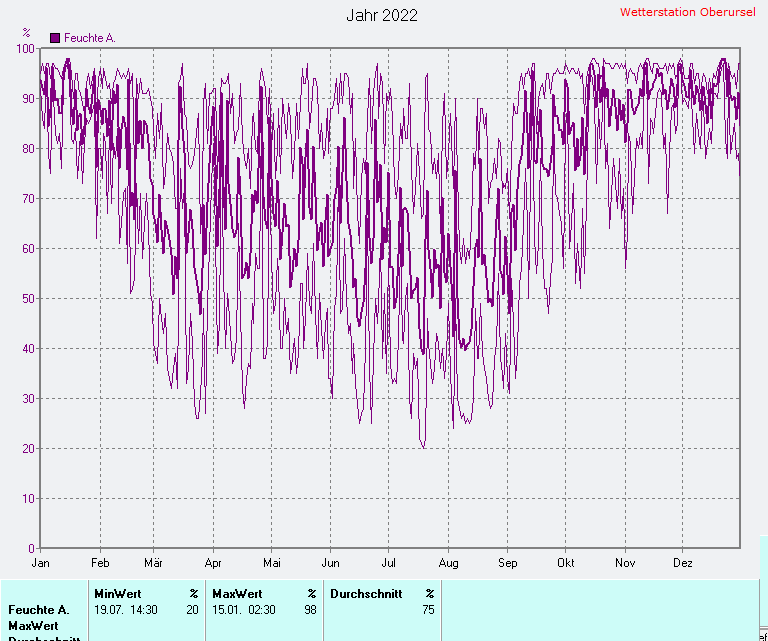Click the '0' value on y-axis

[32, 548]
